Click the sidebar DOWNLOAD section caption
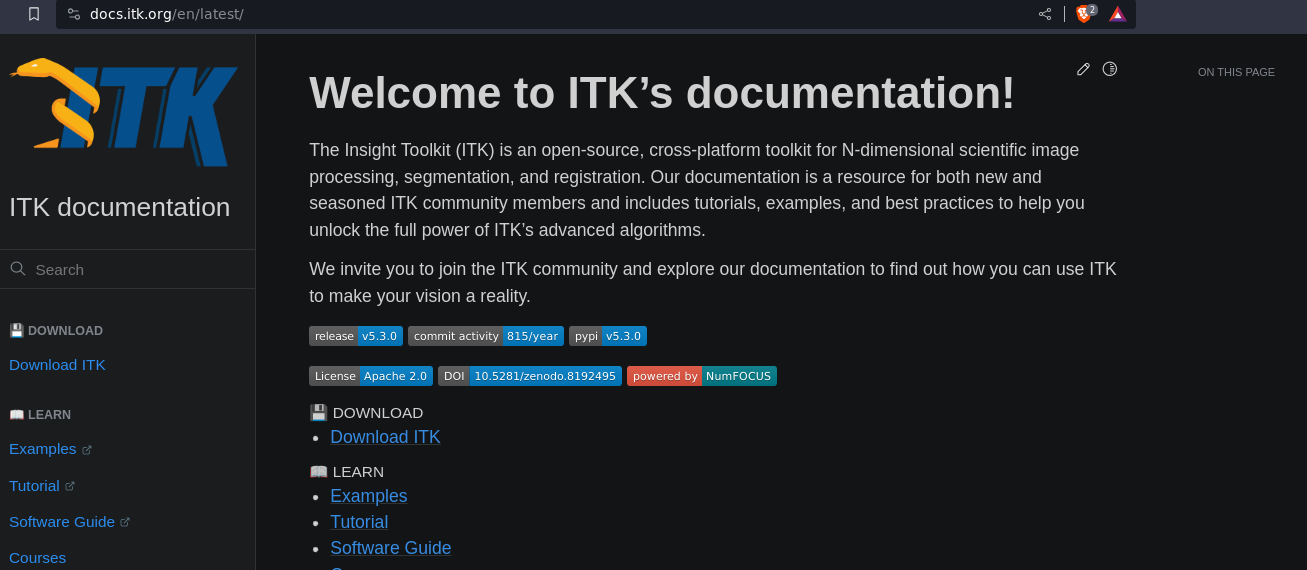The height and width of the screenshot is (570, 1307). (x=56, y=331)
